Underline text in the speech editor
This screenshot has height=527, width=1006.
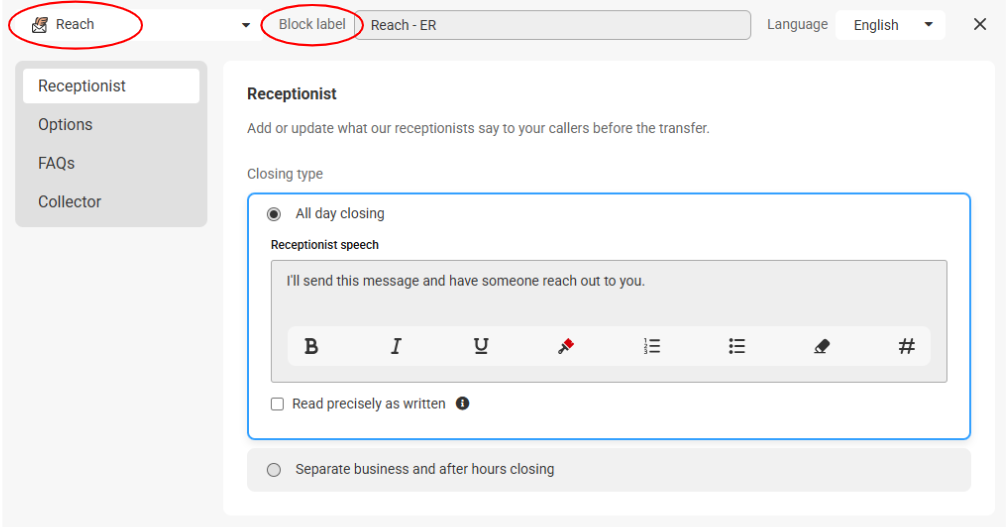point(481,347)
